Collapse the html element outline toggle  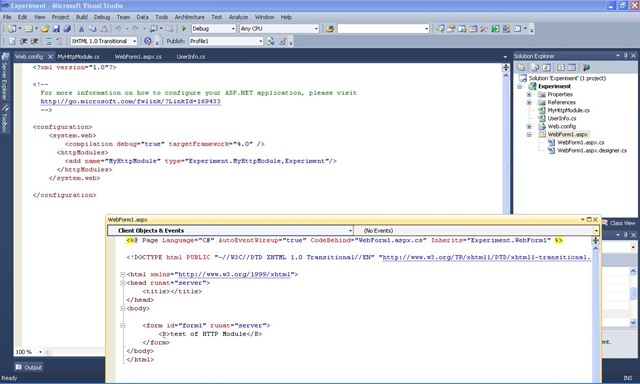point(122,275)
